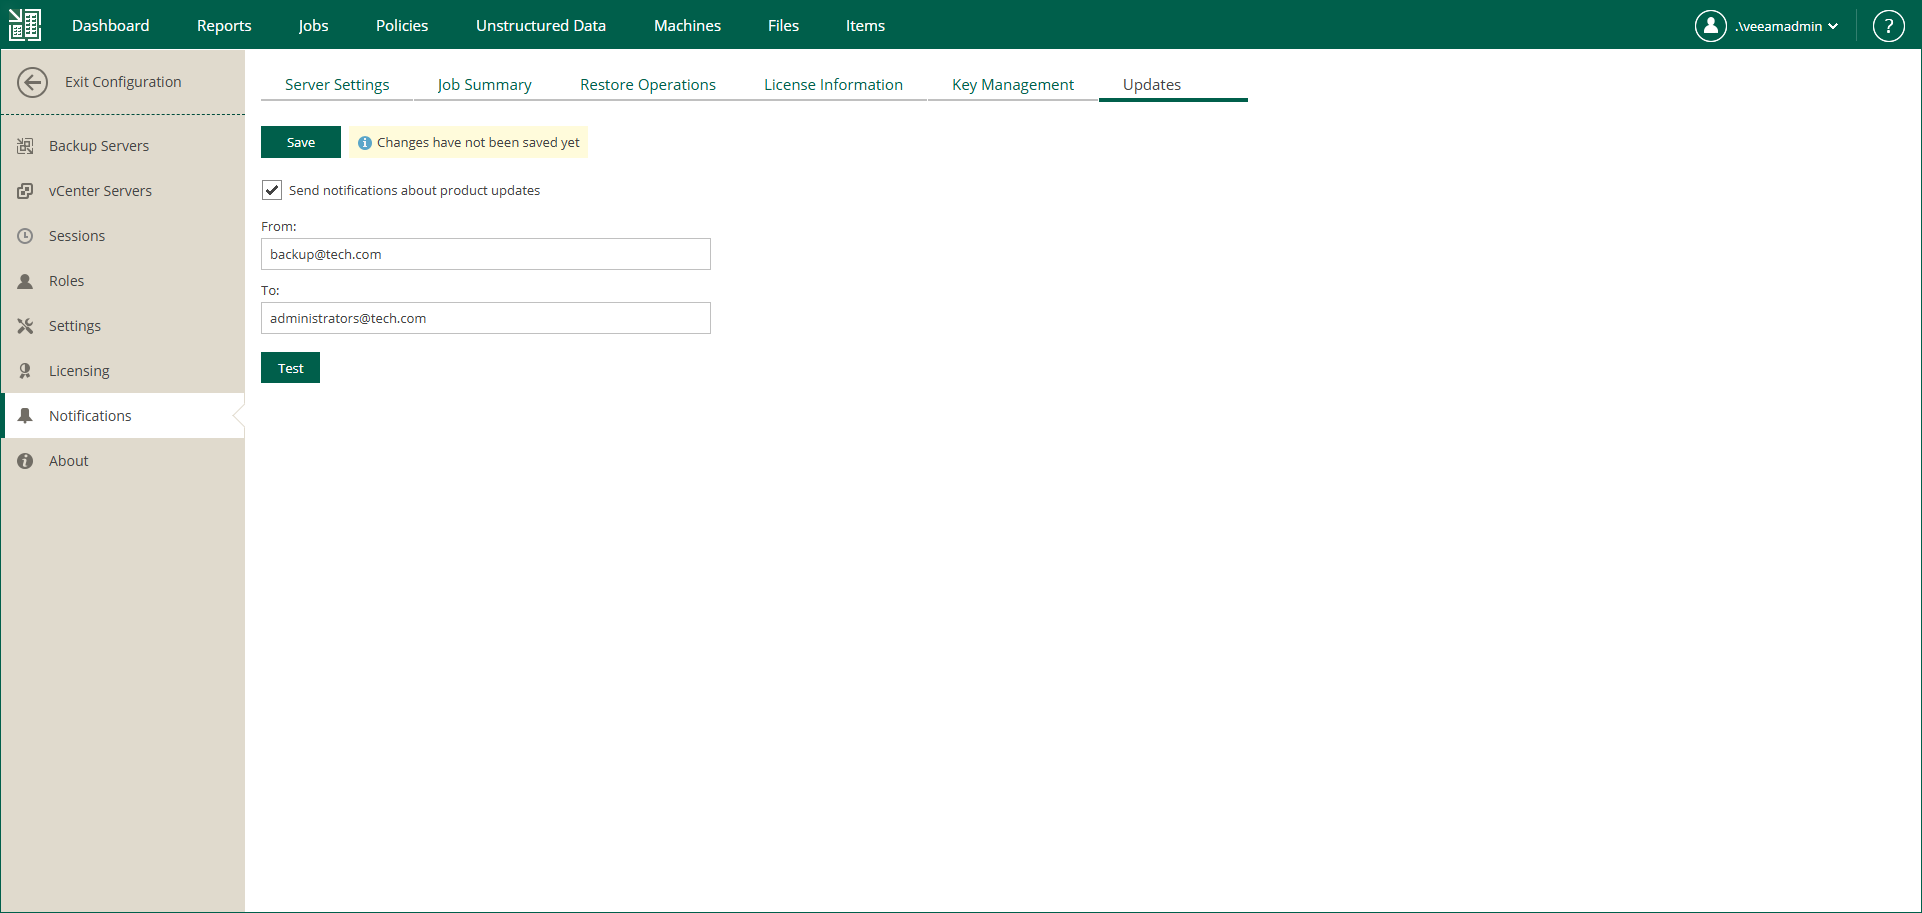Click the About info icon
Viewport: 1922px width, 913px height.
pos(25,461)
